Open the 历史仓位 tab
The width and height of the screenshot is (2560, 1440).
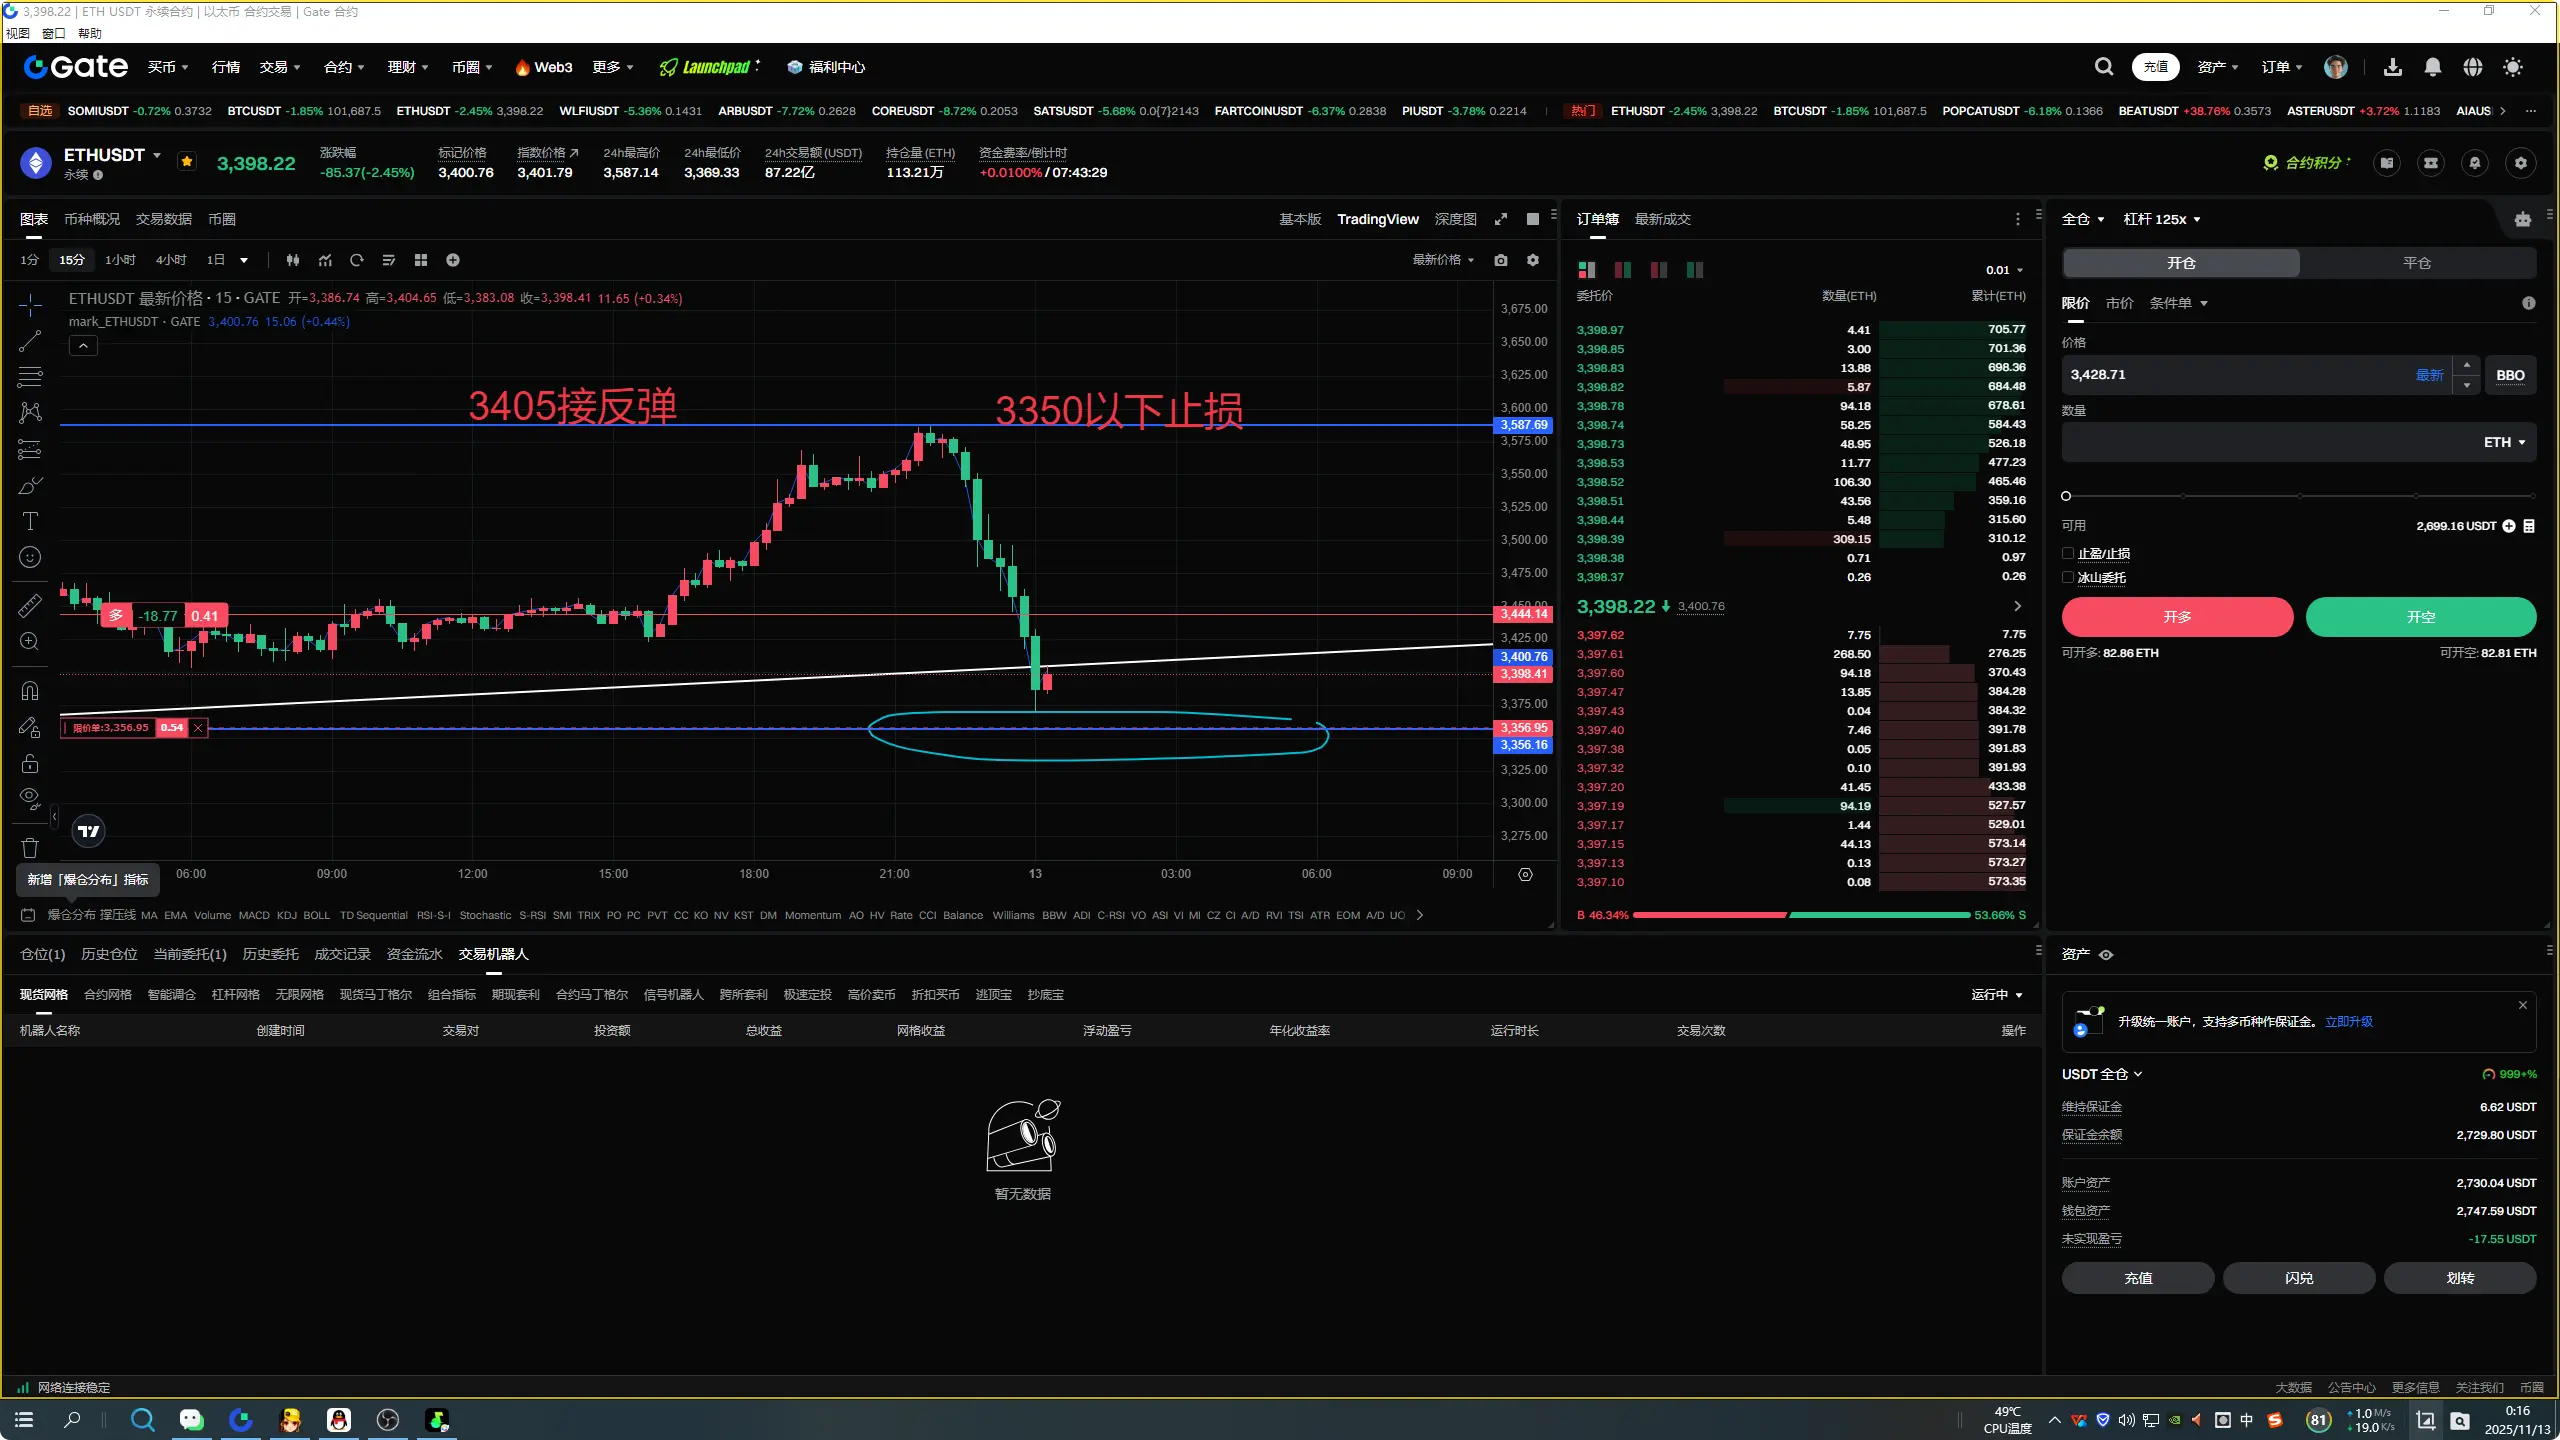tap(109, 954)
